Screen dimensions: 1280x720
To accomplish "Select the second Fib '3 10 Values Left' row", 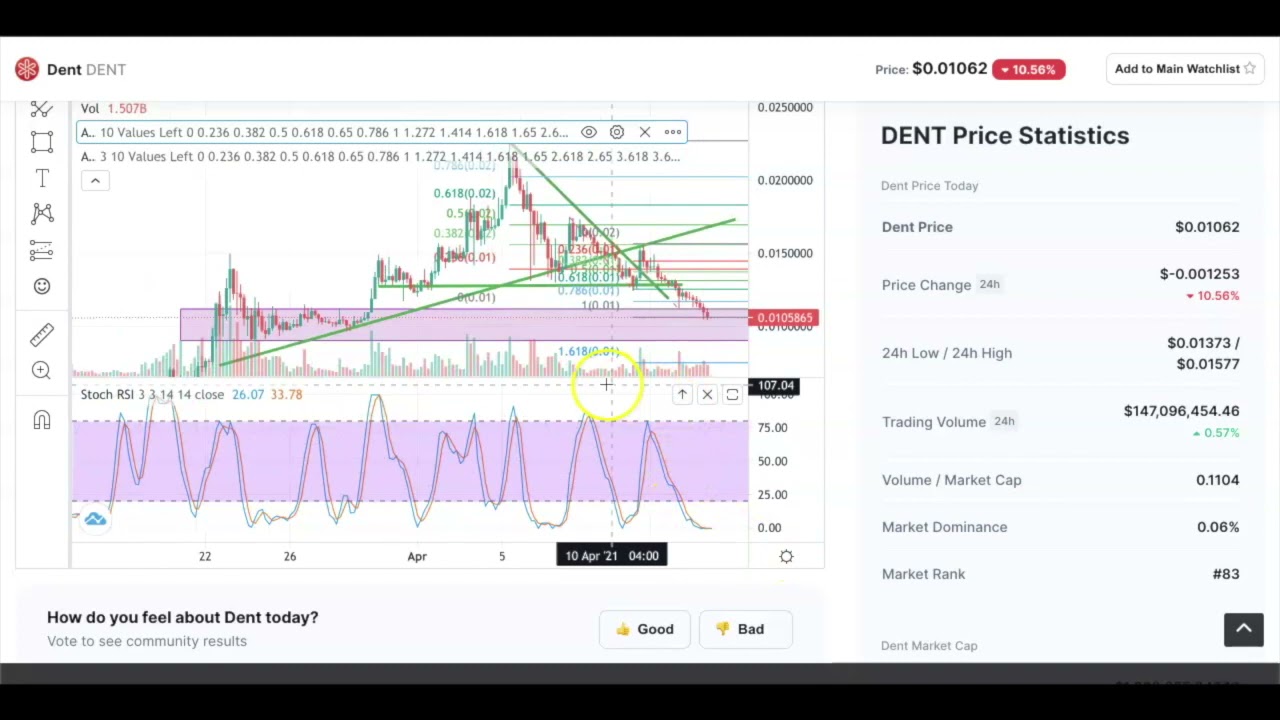I will point(380,156).
